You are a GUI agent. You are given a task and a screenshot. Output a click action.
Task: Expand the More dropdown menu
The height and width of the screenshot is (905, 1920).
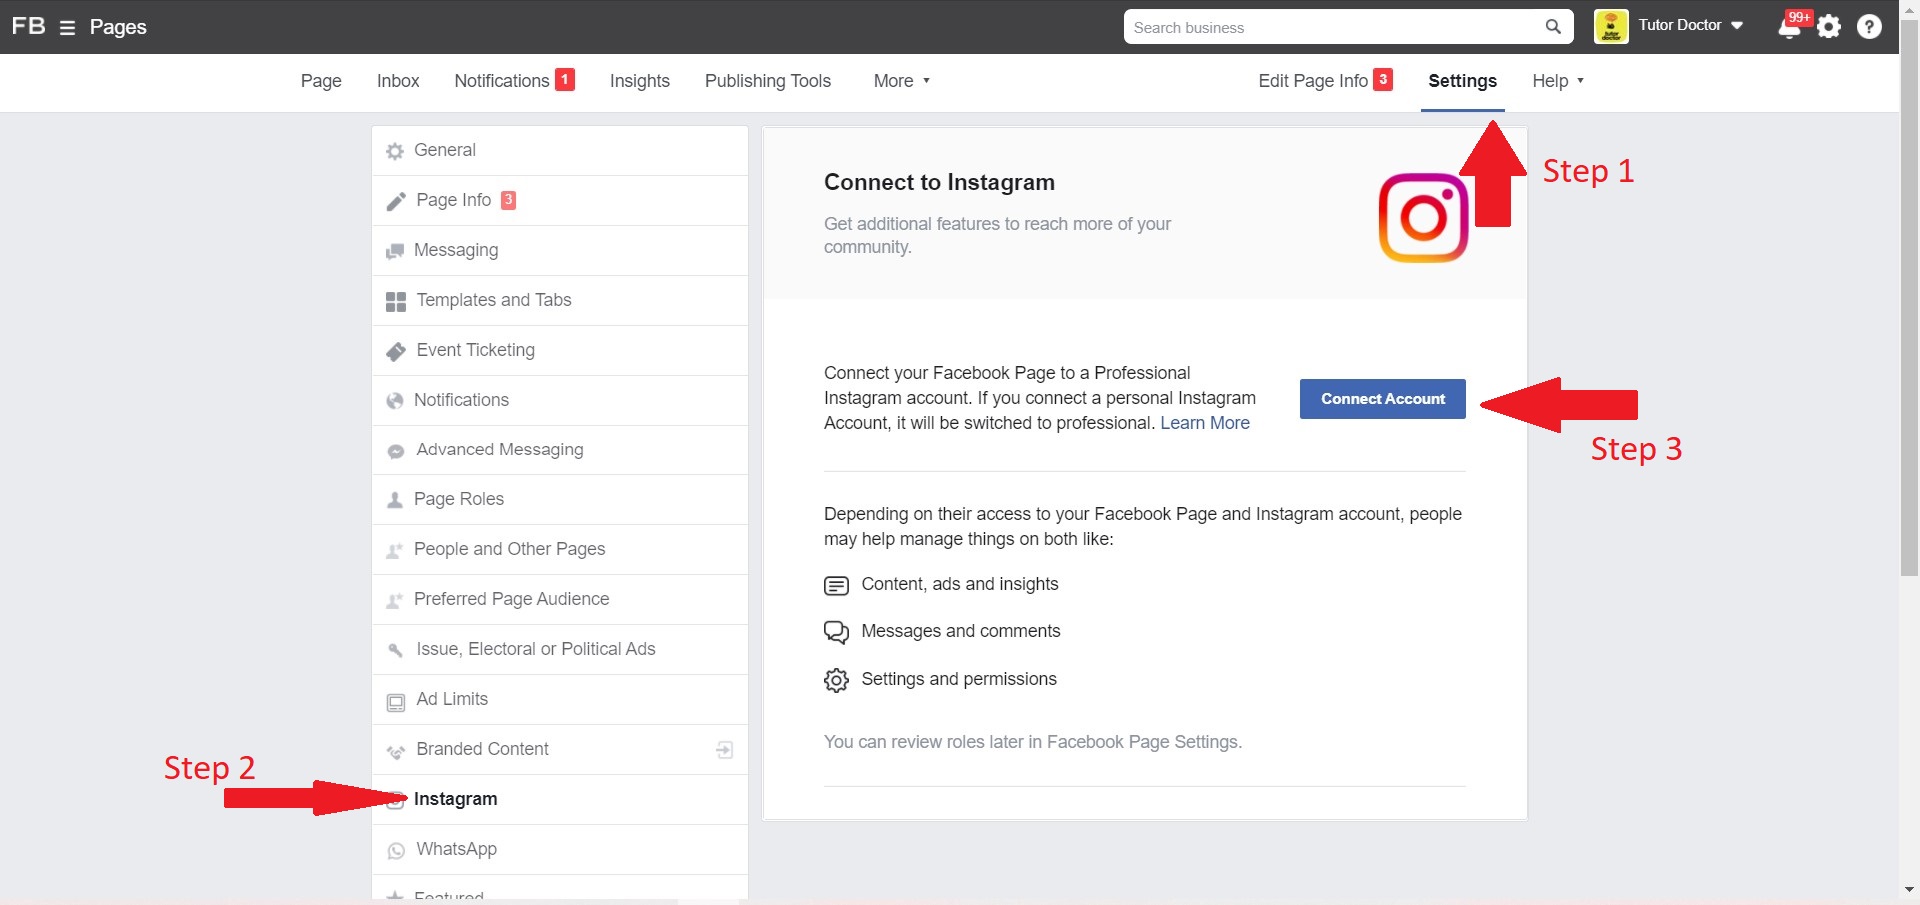902,81
